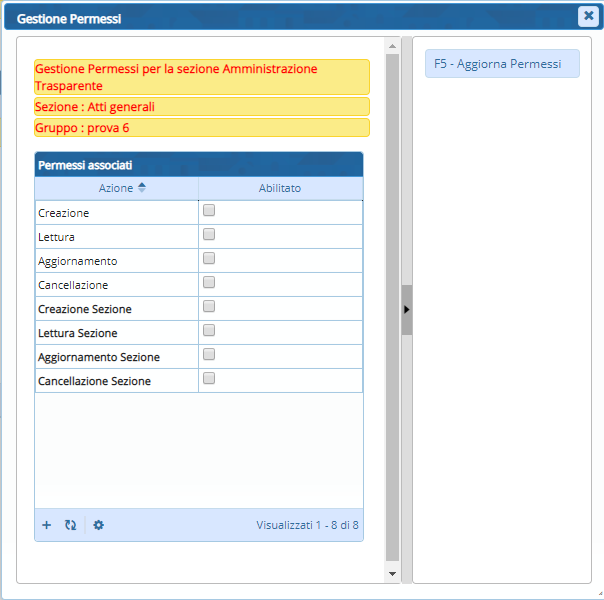604x600 pixels.
Task: Sort by the Azione column header
Action: click(x=115, y=188)
